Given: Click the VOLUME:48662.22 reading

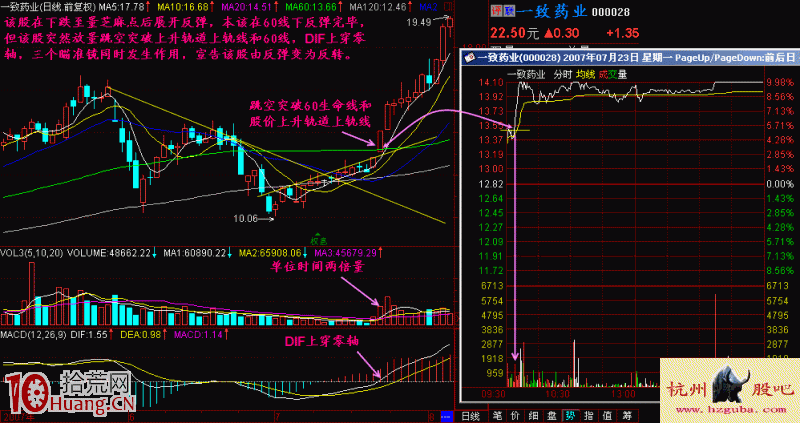Looking at the screenshot, I should click(x=109, y=252).
